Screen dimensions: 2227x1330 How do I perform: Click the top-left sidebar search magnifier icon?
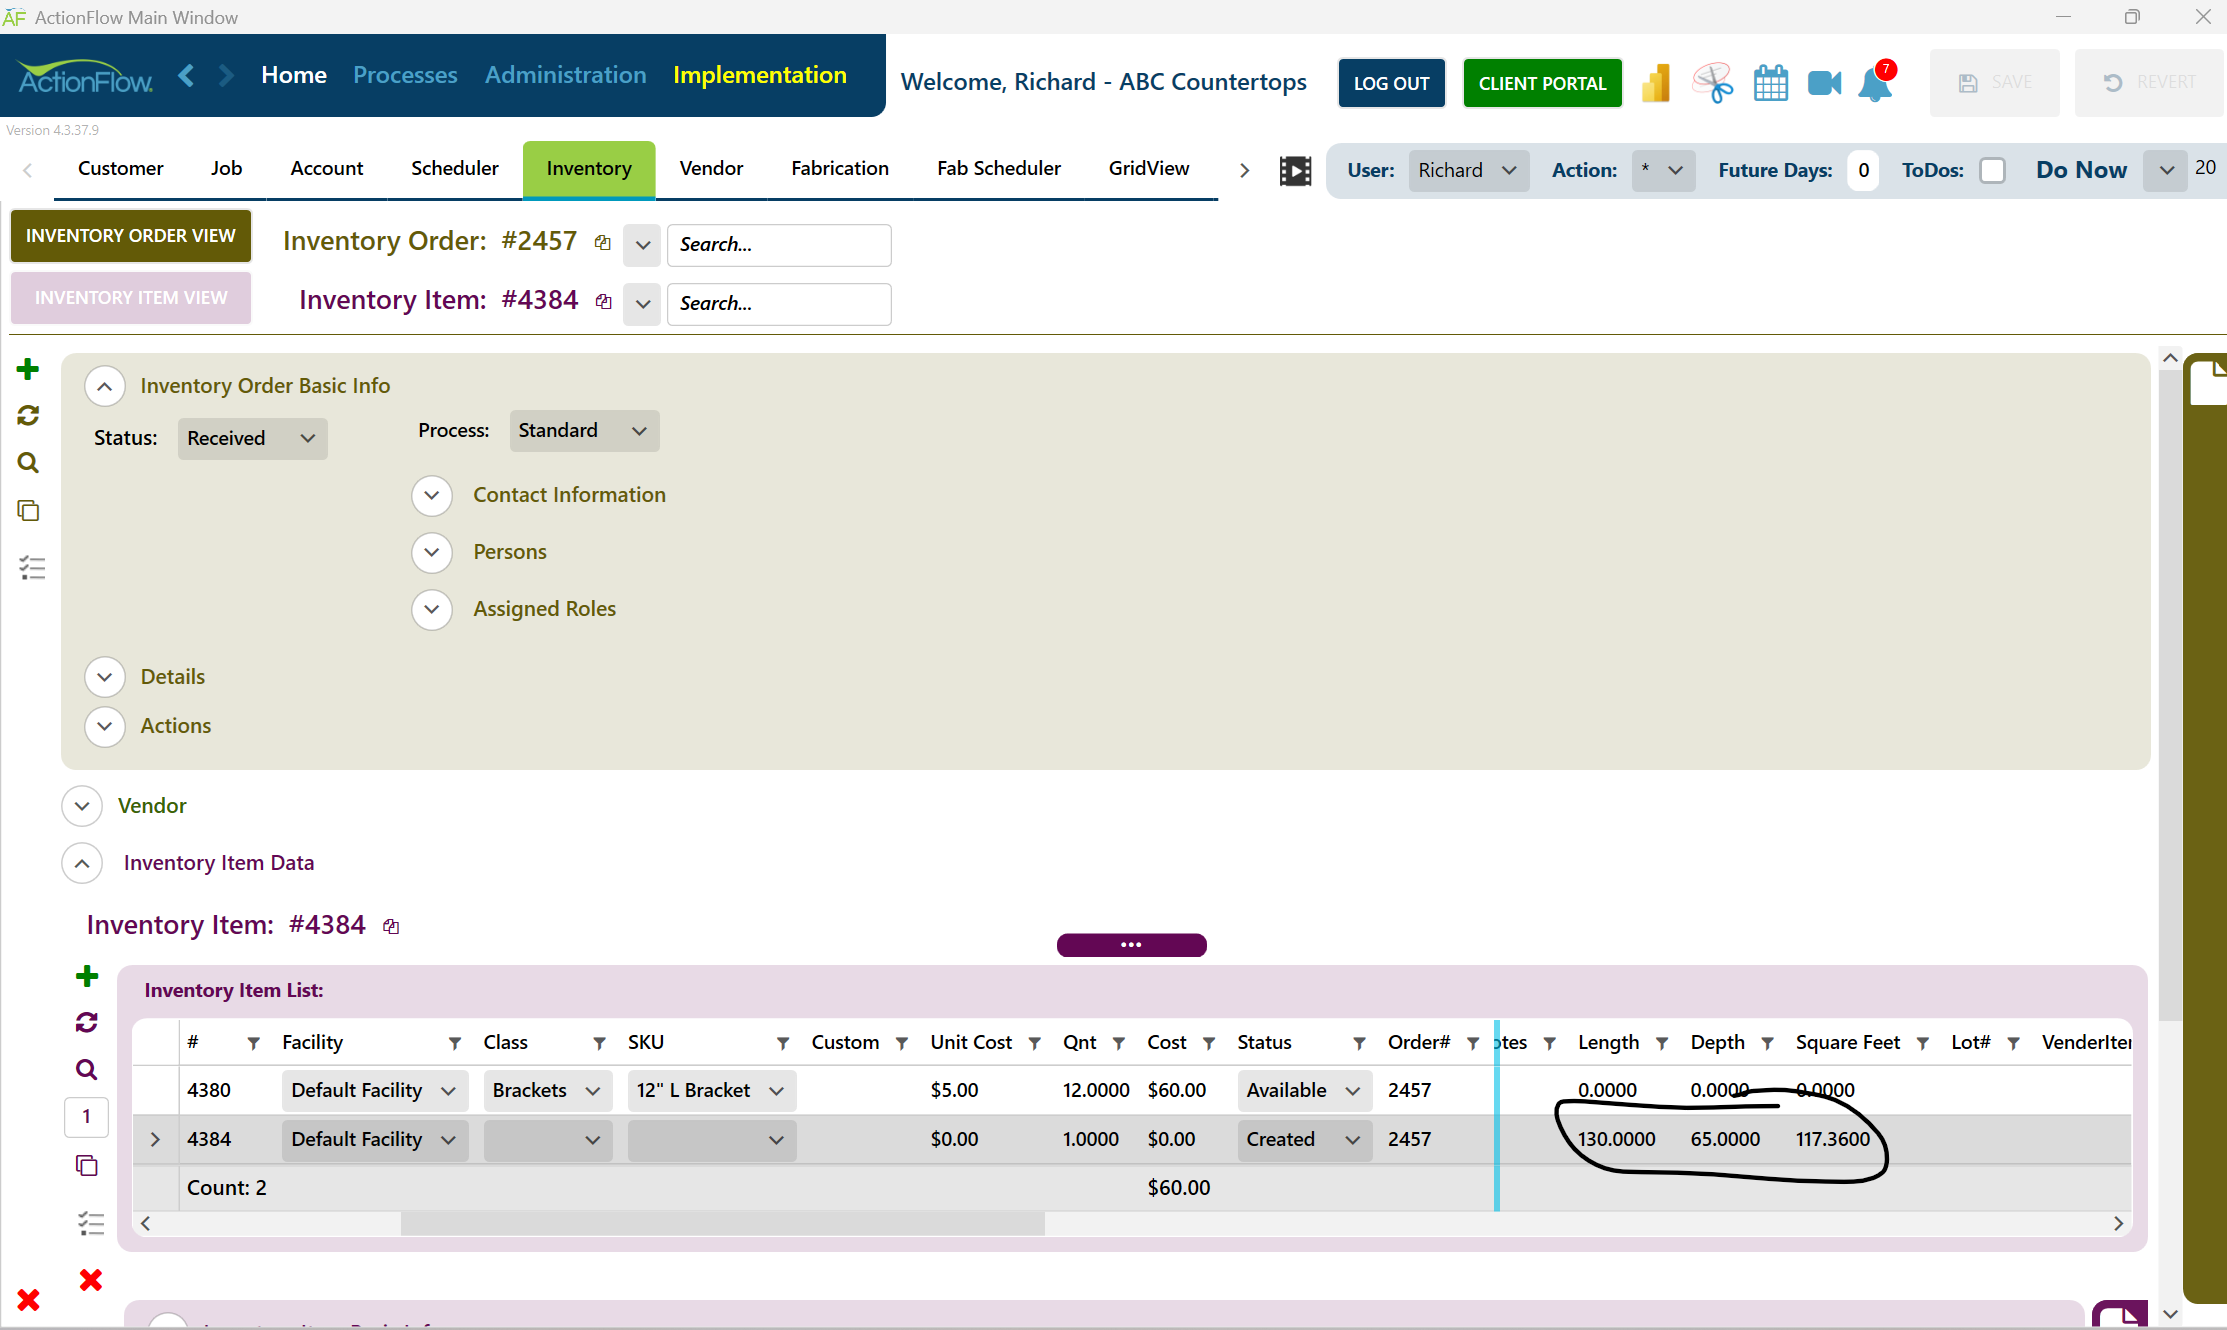pyautogui.click(x=28, y=463)
